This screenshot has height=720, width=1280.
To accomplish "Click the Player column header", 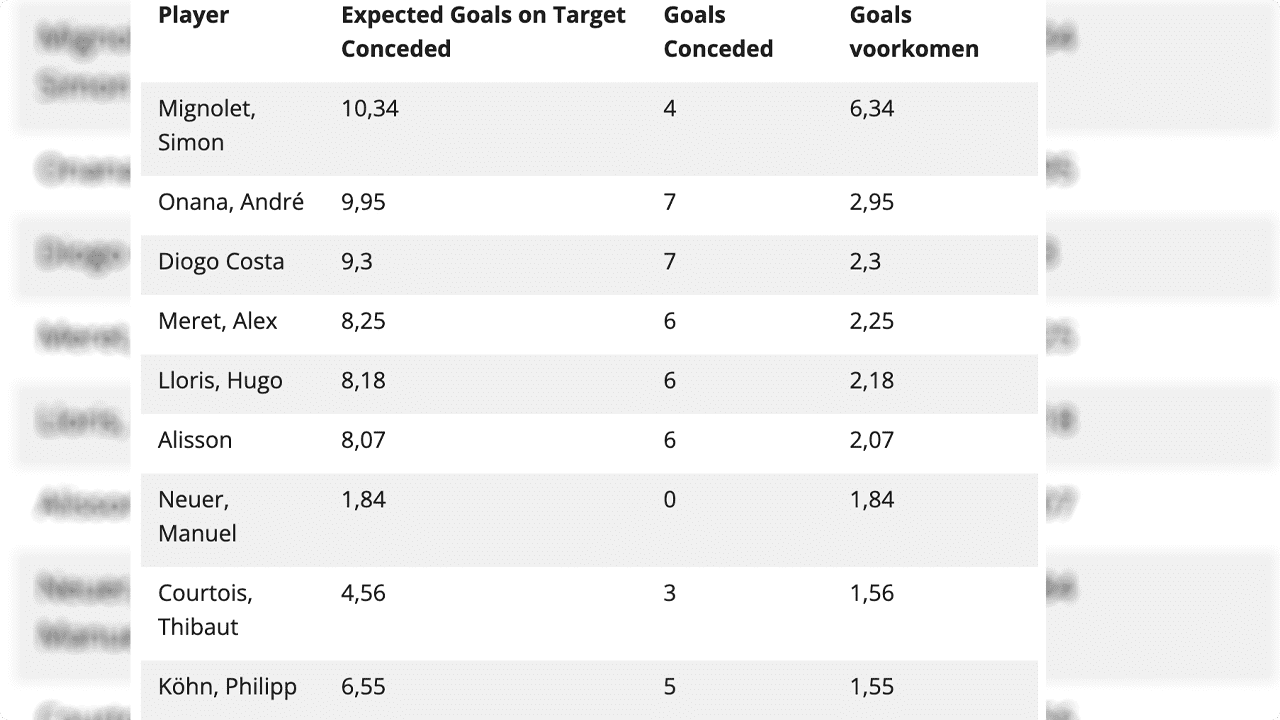I will click(193, 15).
